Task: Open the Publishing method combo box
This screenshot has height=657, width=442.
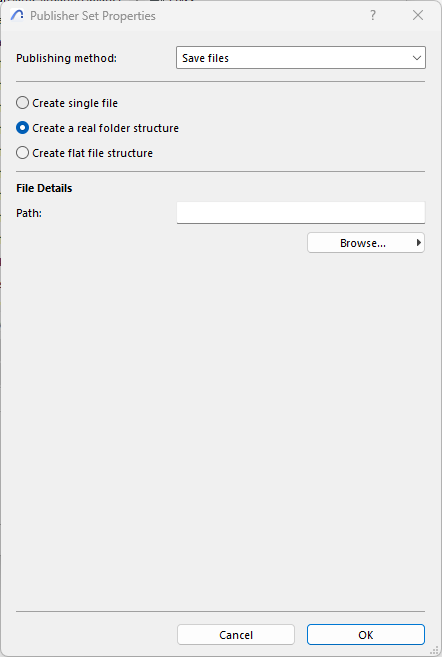Action: coord(301,58)
